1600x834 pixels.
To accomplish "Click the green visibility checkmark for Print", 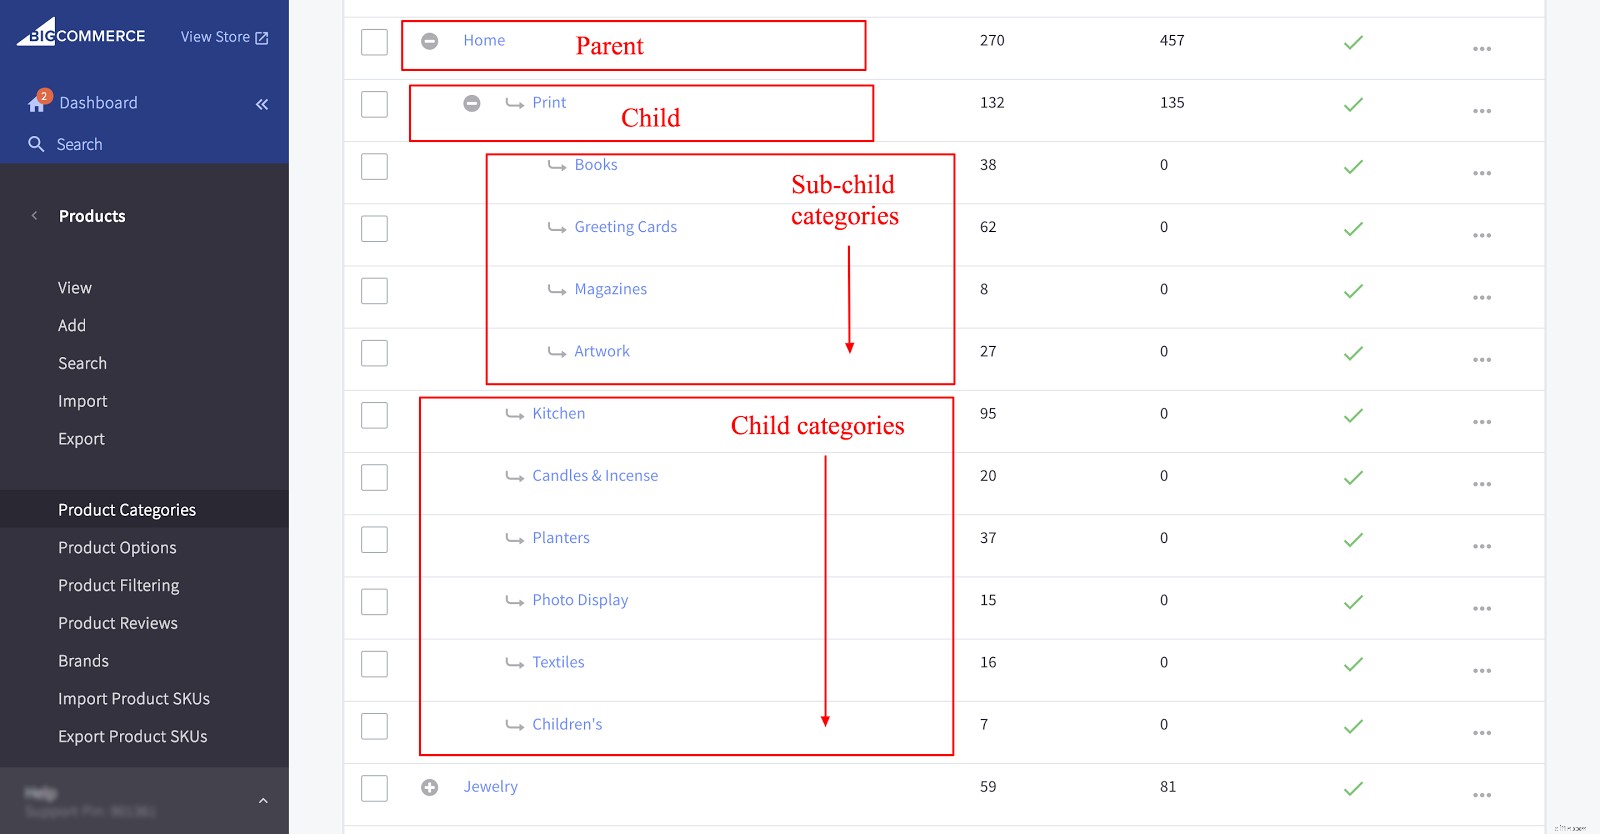I will 1354,103.
